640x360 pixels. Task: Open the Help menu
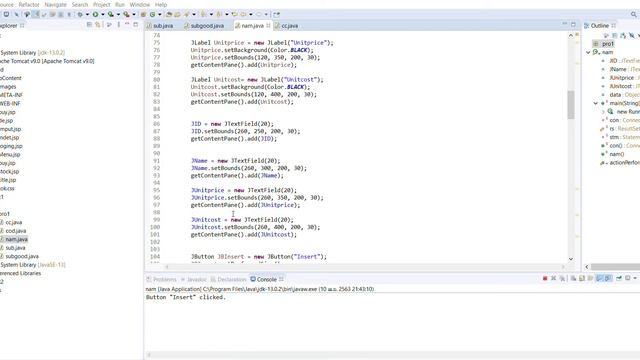tap(161, 4)
